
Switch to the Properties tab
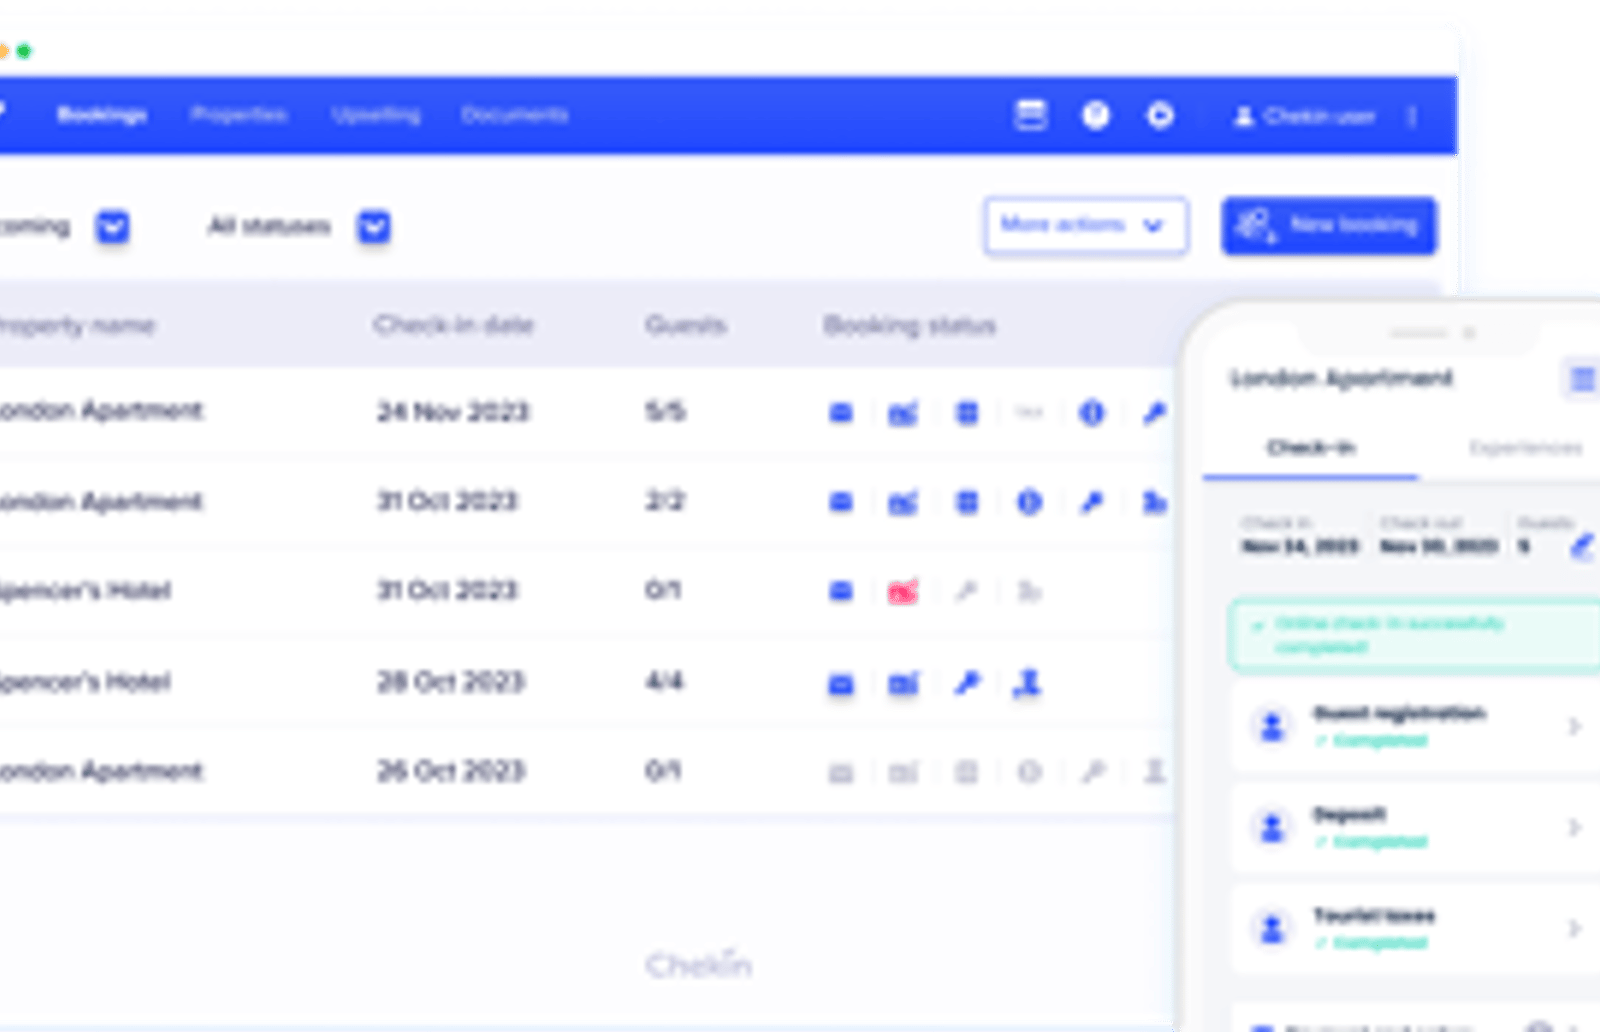coord(239,115)
